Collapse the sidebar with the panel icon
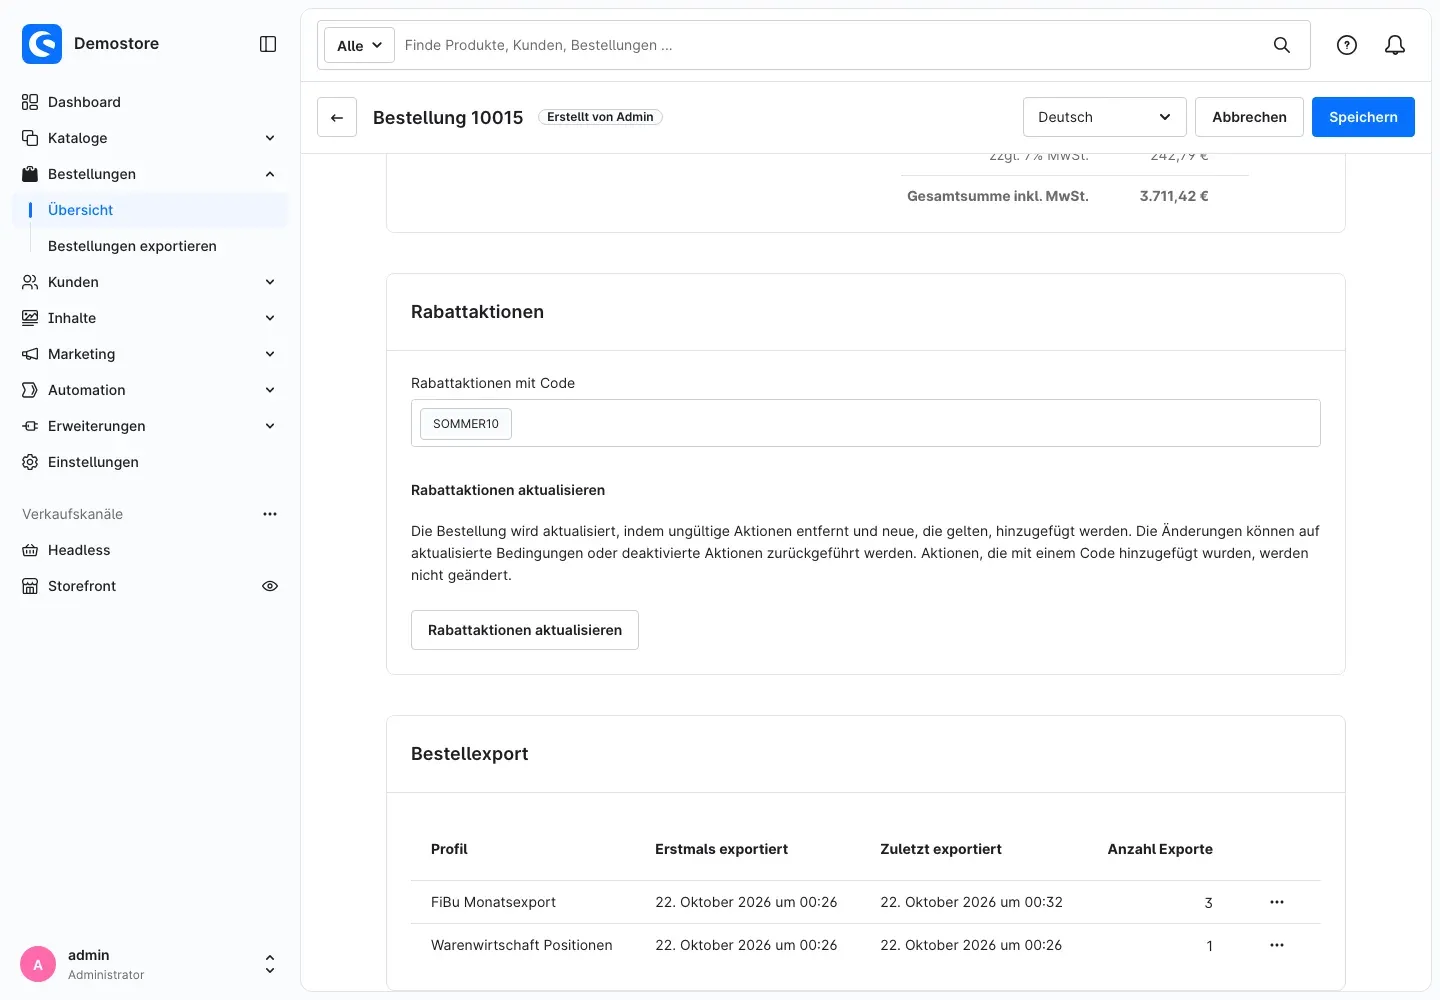1440x1000 pixels. pos(268,44)
